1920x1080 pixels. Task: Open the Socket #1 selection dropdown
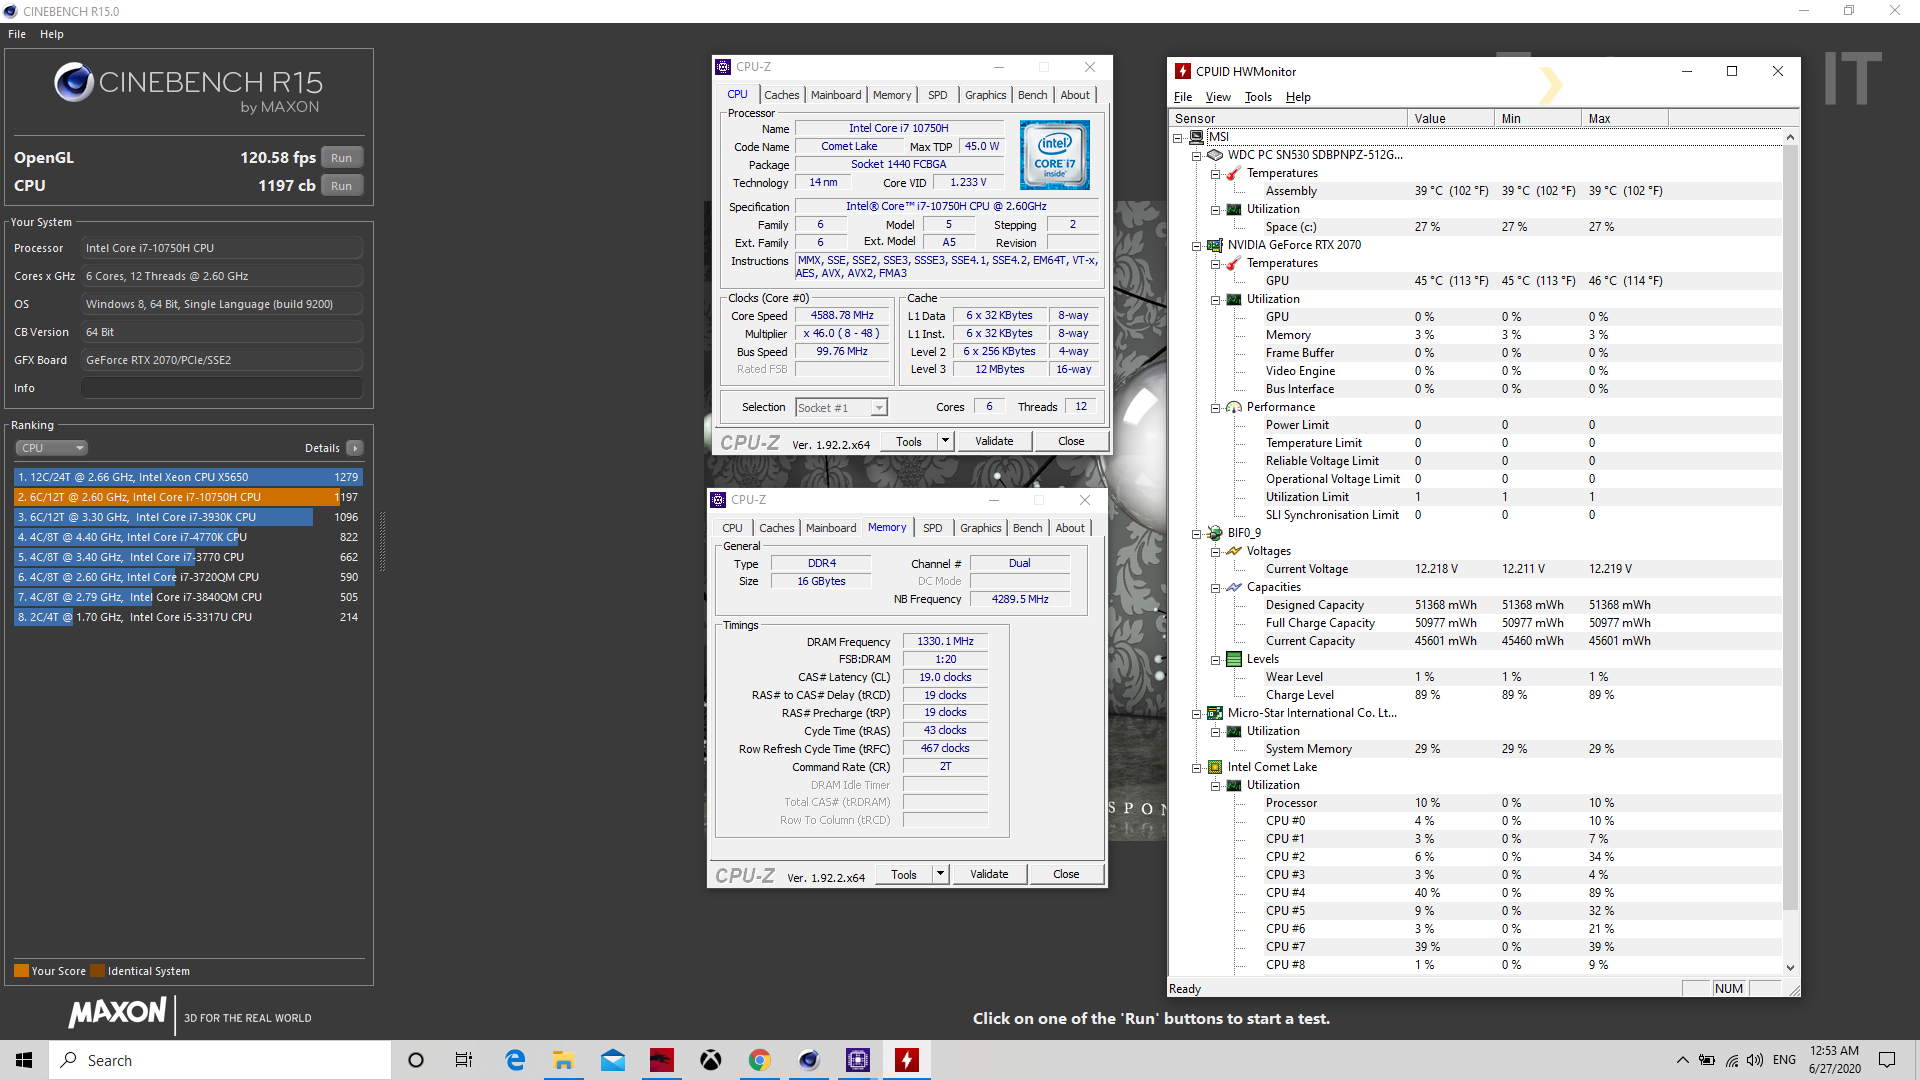pyautogui.click(x=841, y=408)
